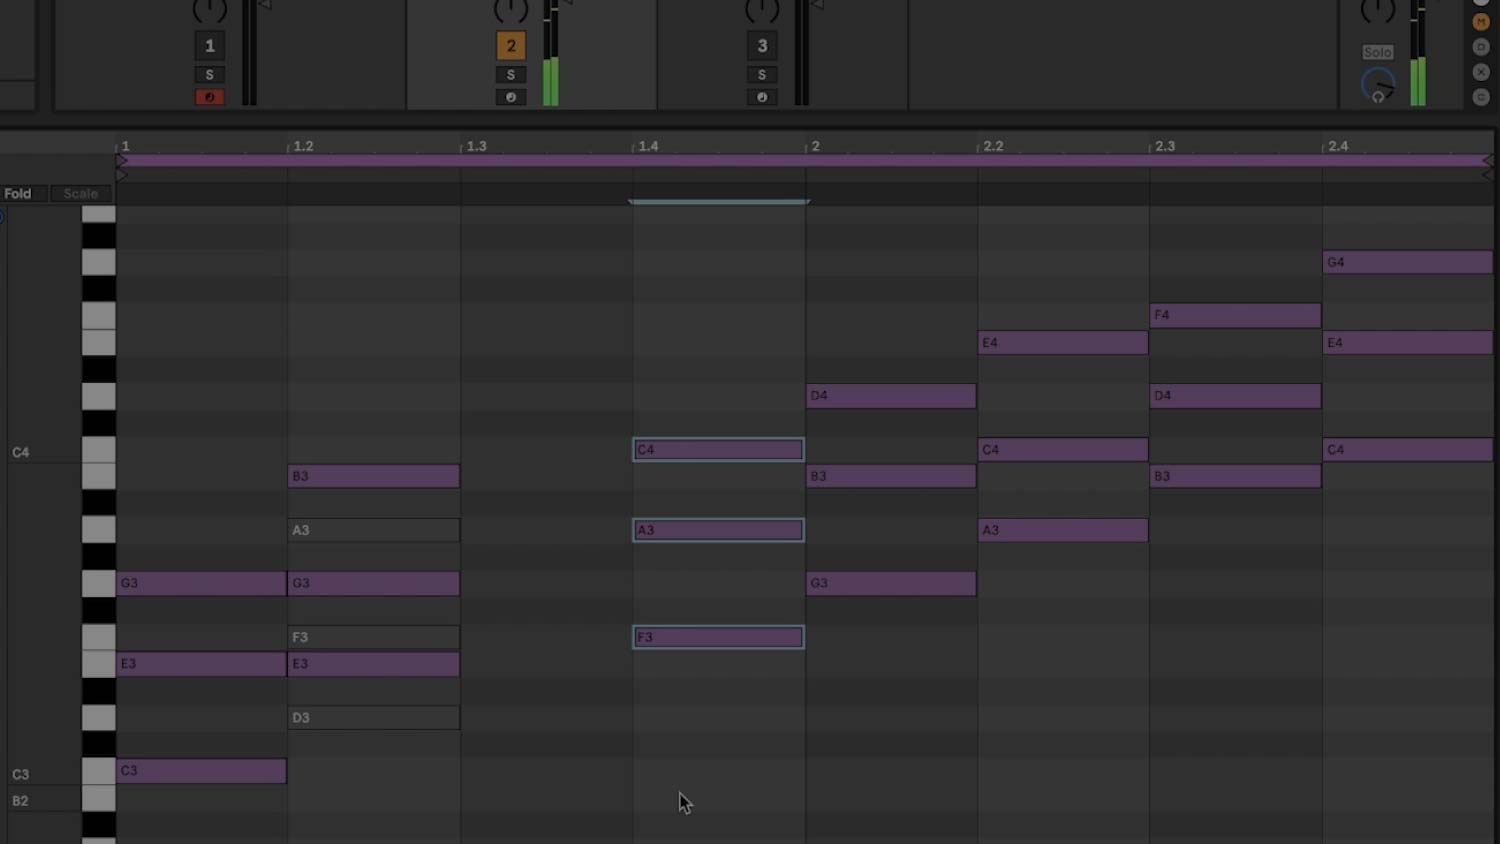Select the D4 note starting at 2.3
This screenshot has width=1500, height=844.
click(1236, 396)
